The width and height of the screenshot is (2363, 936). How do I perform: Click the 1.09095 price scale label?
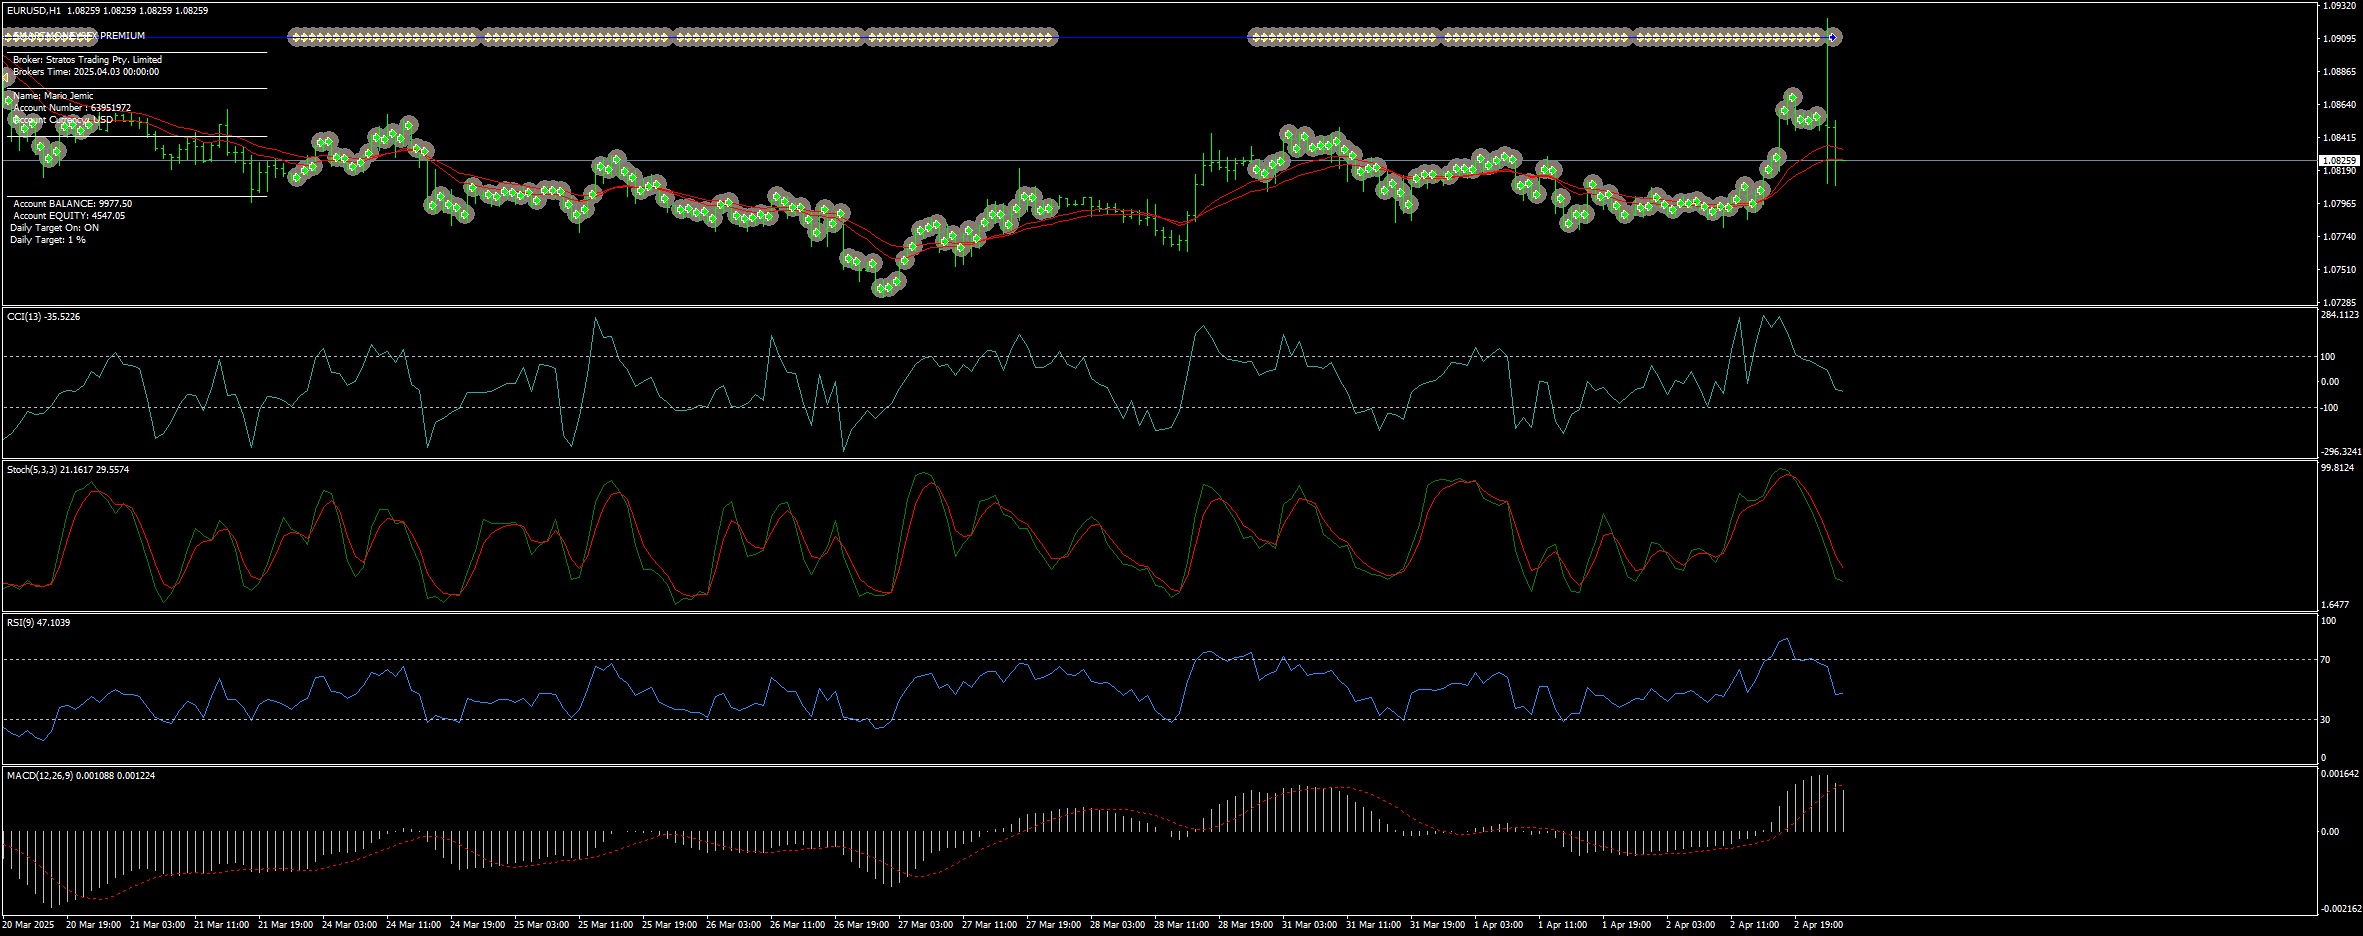point(2337,39)
